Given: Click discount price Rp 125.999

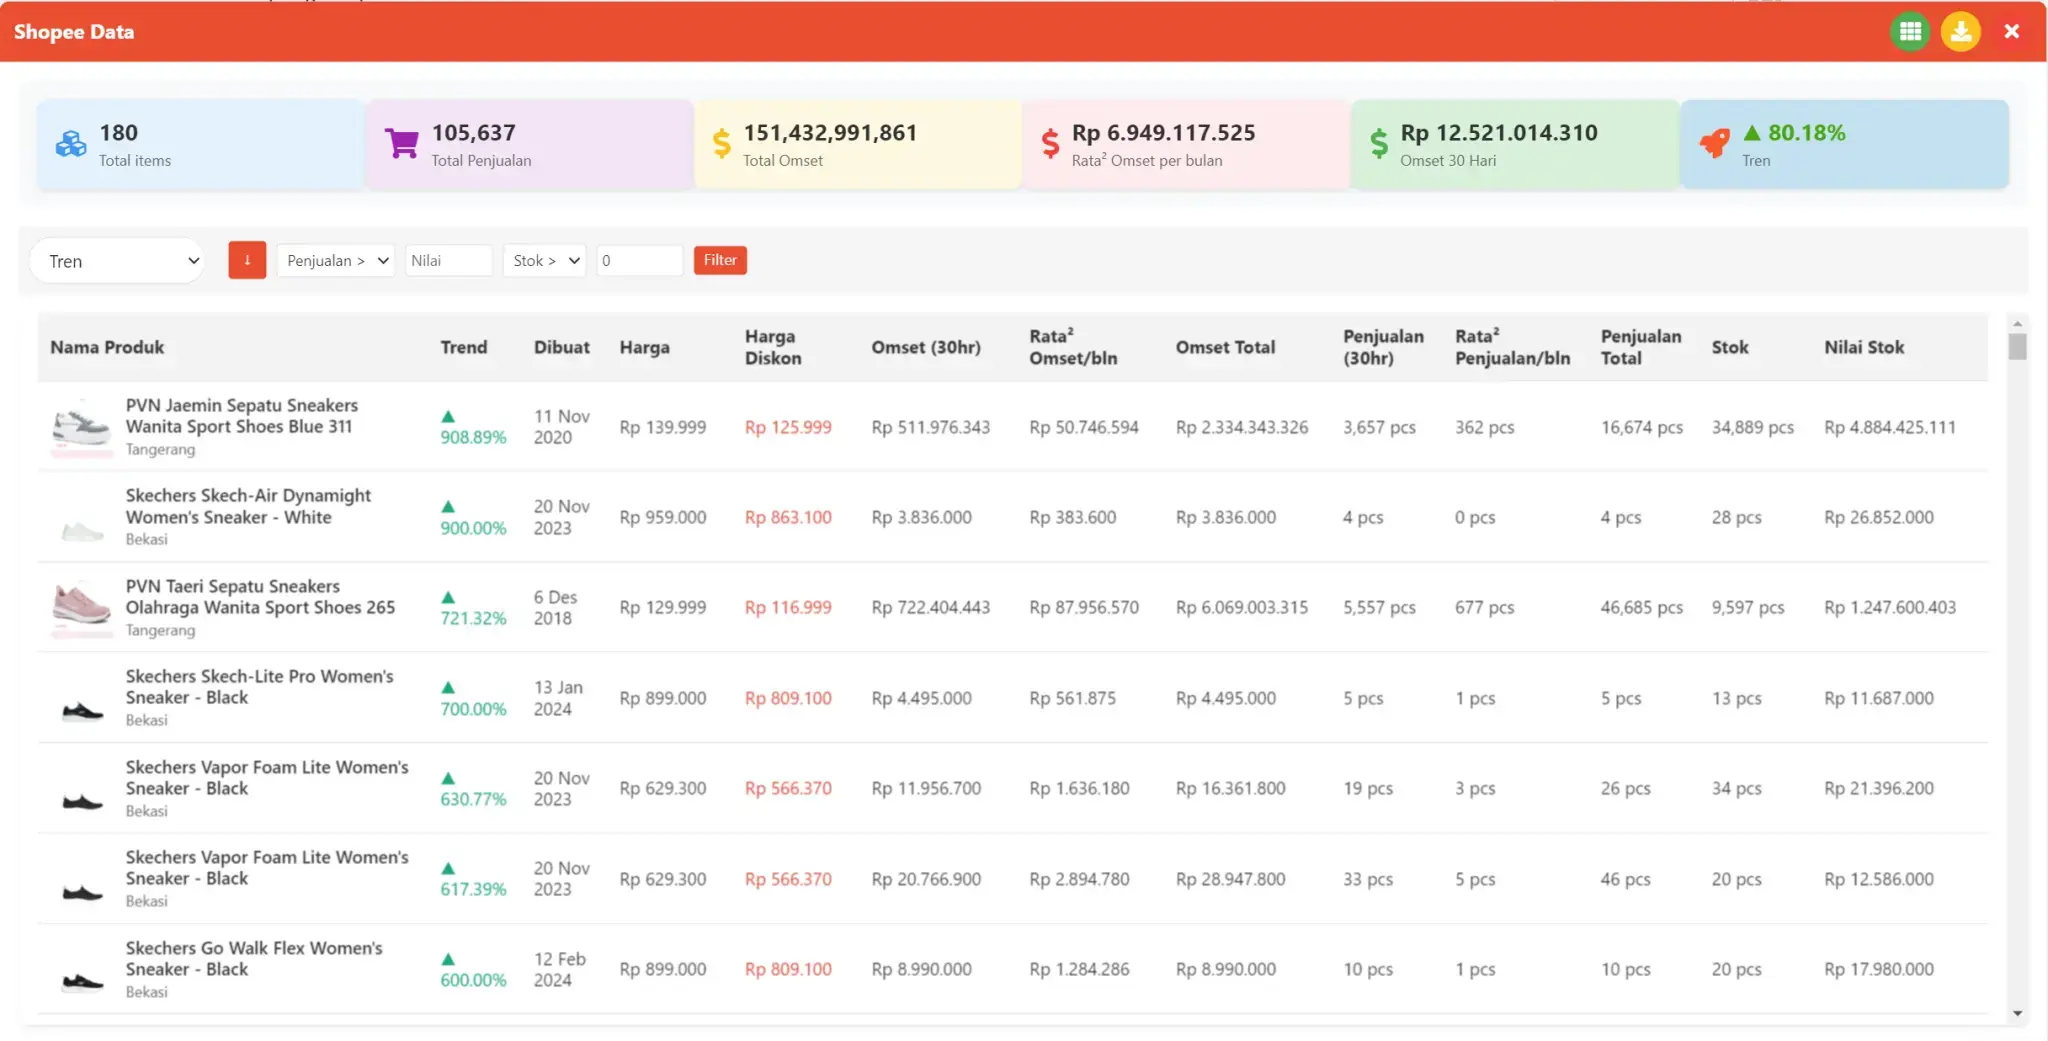Looking at the screenshot, I should [788, 427].
